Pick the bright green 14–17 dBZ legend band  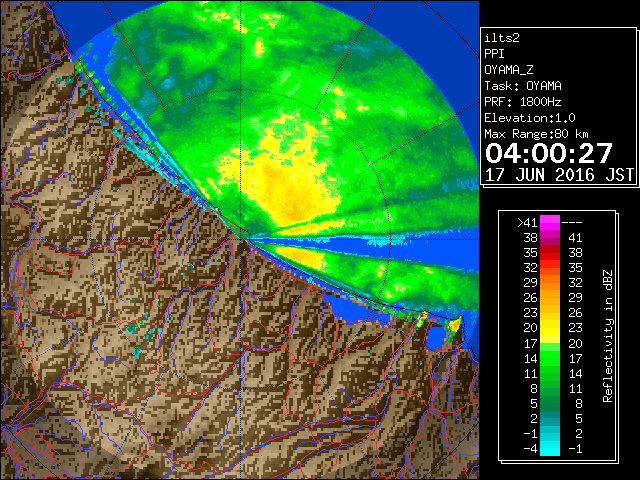click(x=550, y=358)
